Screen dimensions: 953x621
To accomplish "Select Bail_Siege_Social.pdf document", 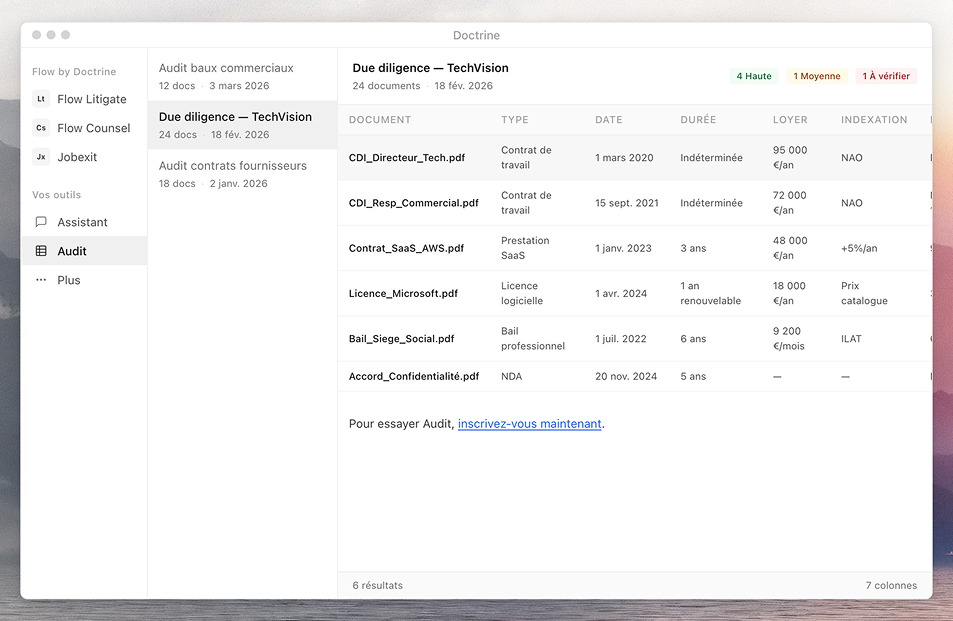I will click(x=401, y=338).
